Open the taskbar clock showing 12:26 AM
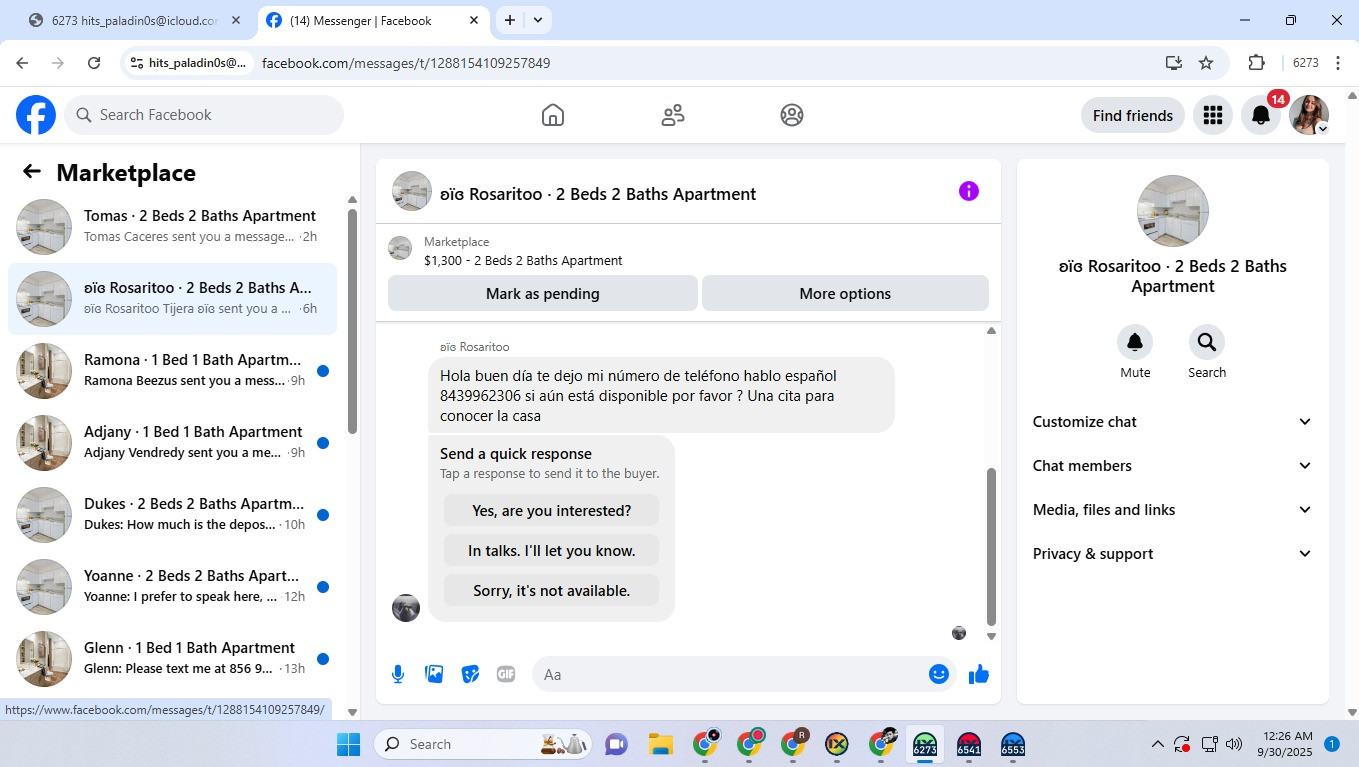This screenshot has width=1359, height=767. pyautogui.click(x=1287, y=743)
